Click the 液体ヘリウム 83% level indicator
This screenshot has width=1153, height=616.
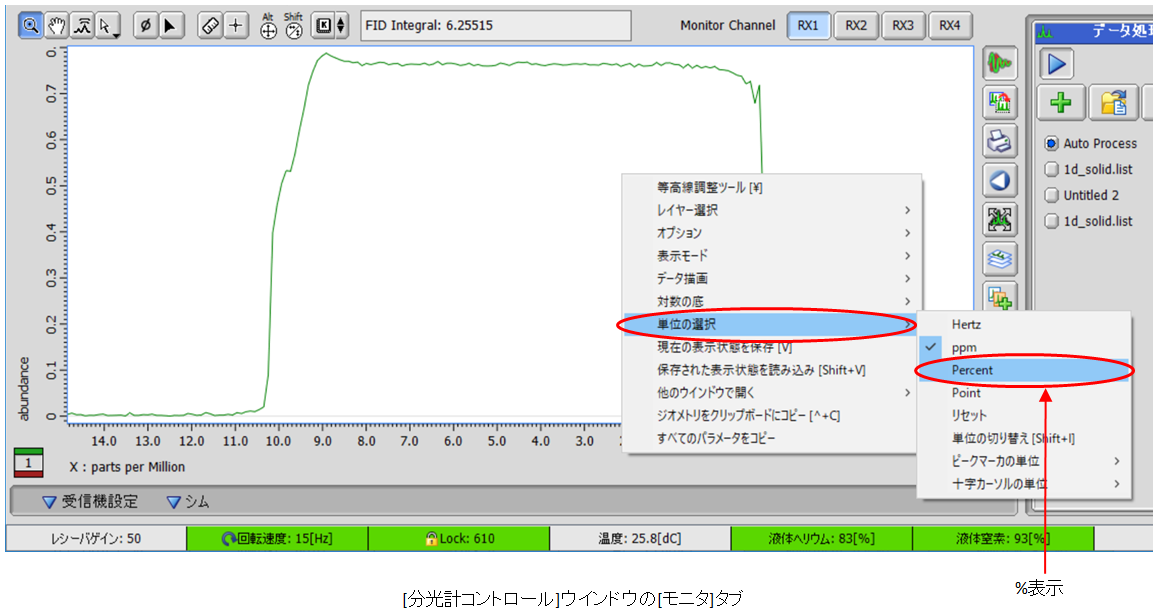[820, 538]
